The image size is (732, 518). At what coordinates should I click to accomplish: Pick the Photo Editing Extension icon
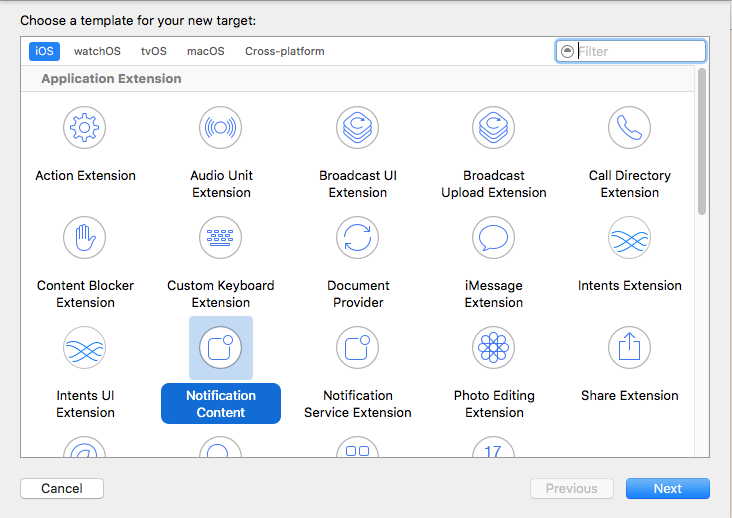coord(493,347)
